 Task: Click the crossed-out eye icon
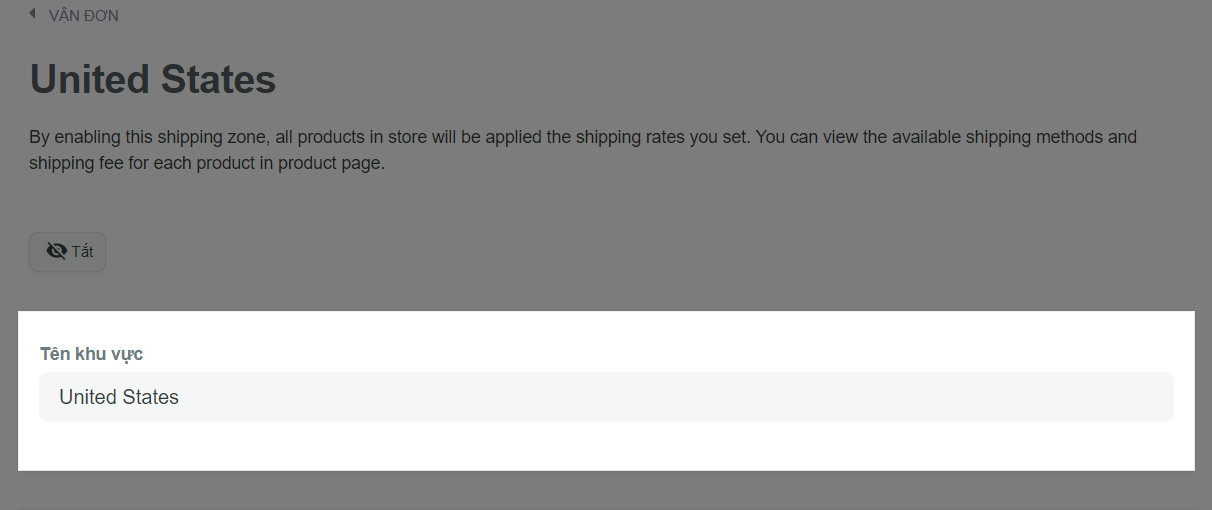pyautogui.click(x=57, y=252)
